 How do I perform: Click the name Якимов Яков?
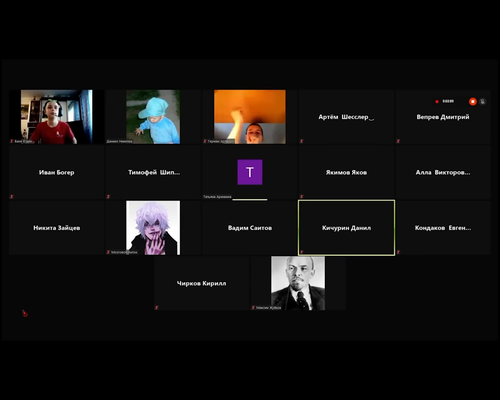346,172
